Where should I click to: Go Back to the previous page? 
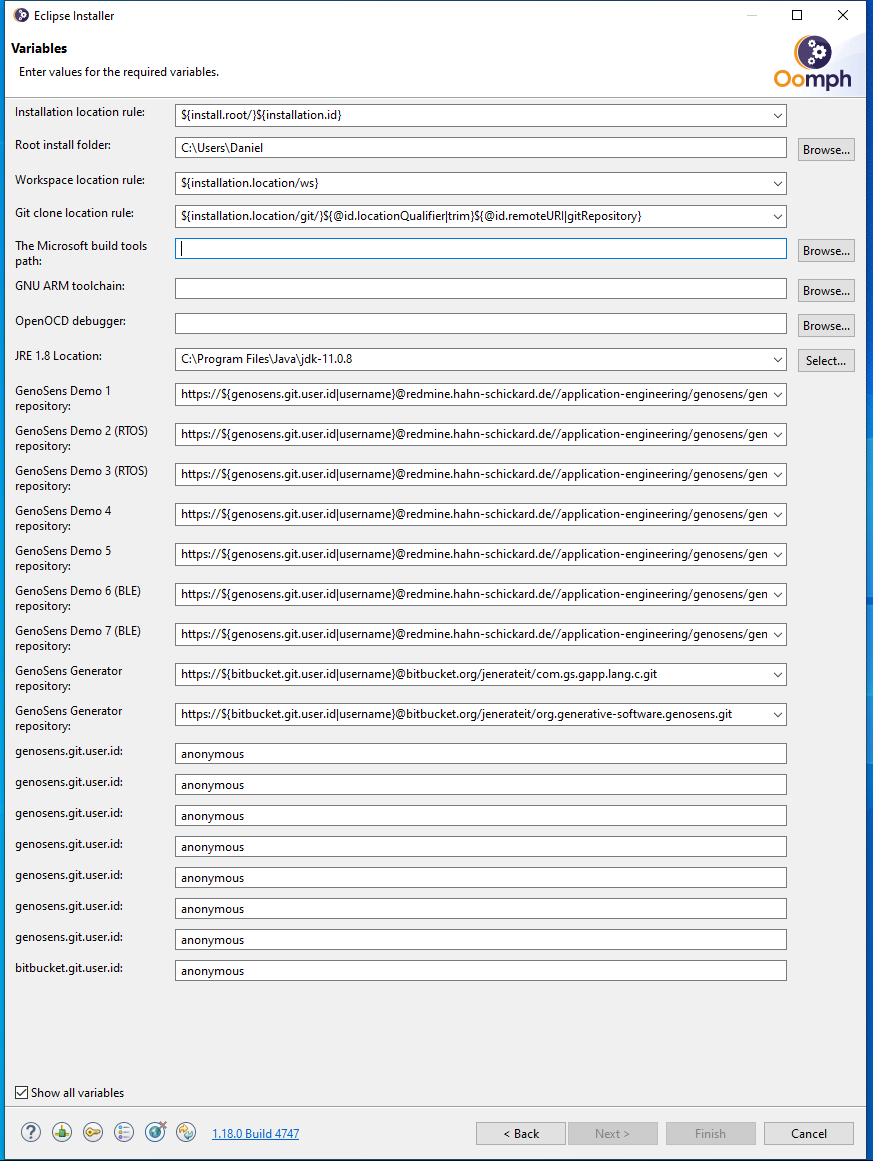pos(521,1134)
